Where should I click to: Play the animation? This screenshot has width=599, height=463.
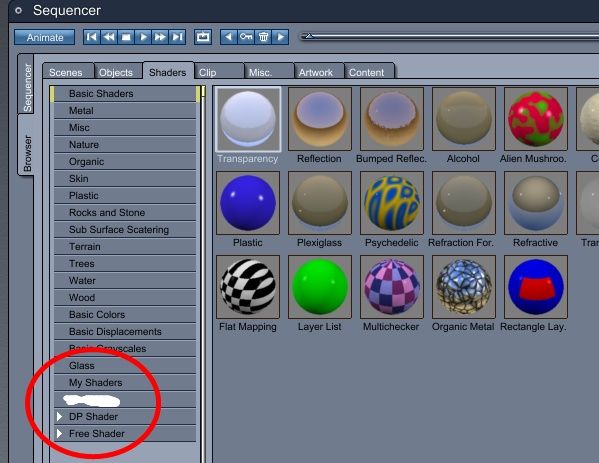[143, 37]
